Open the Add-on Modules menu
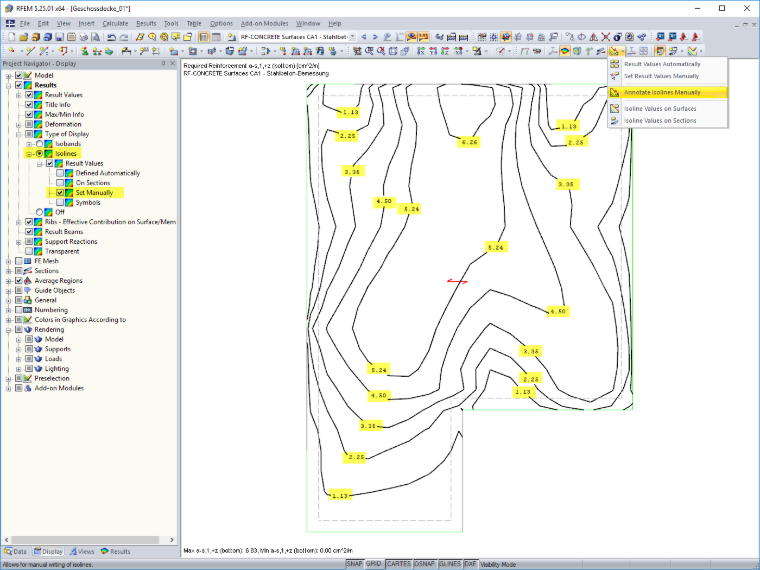760x570 pixels. pos(265,23)
